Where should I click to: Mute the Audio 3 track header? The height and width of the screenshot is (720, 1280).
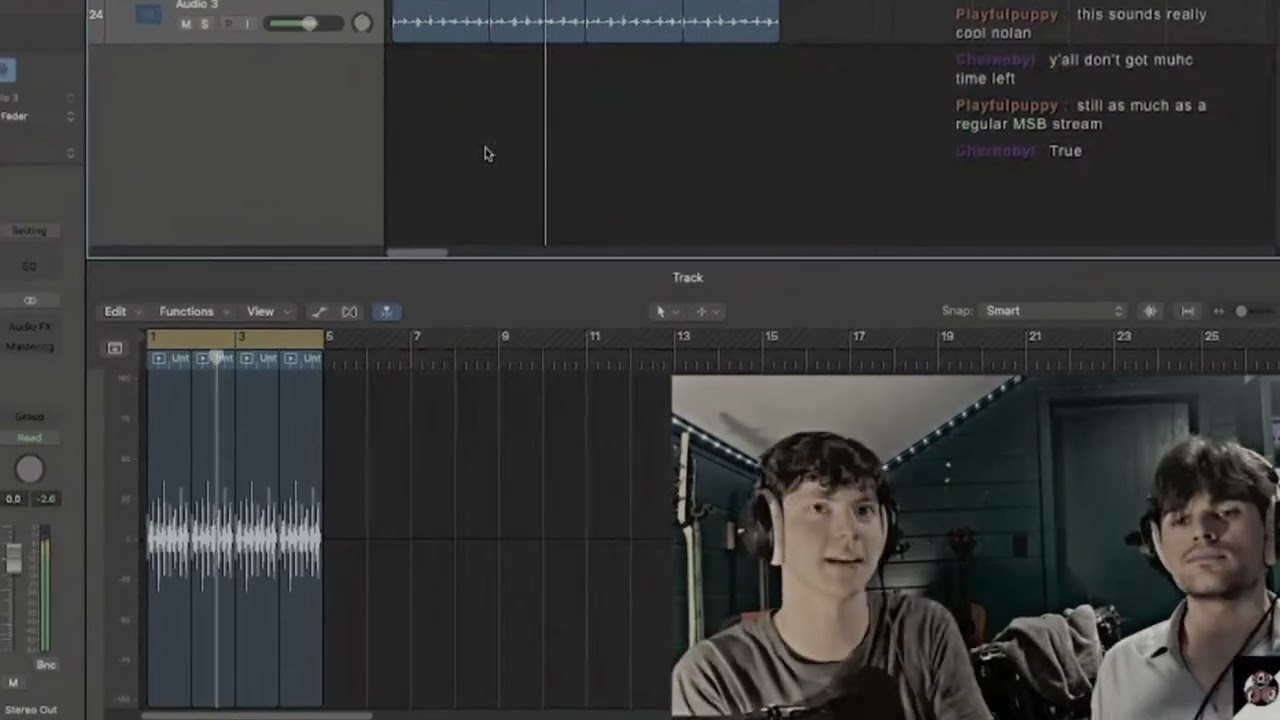tap(185, 24)
